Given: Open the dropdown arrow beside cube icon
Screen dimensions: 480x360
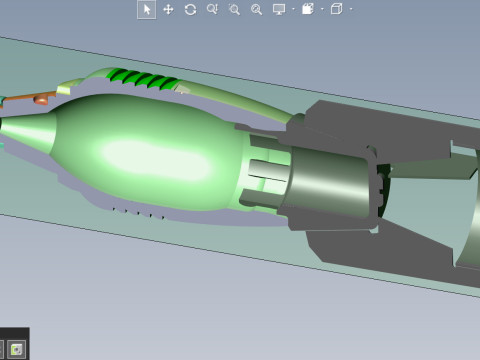Looking at the screenshot, I should click(x=351, y=9).
